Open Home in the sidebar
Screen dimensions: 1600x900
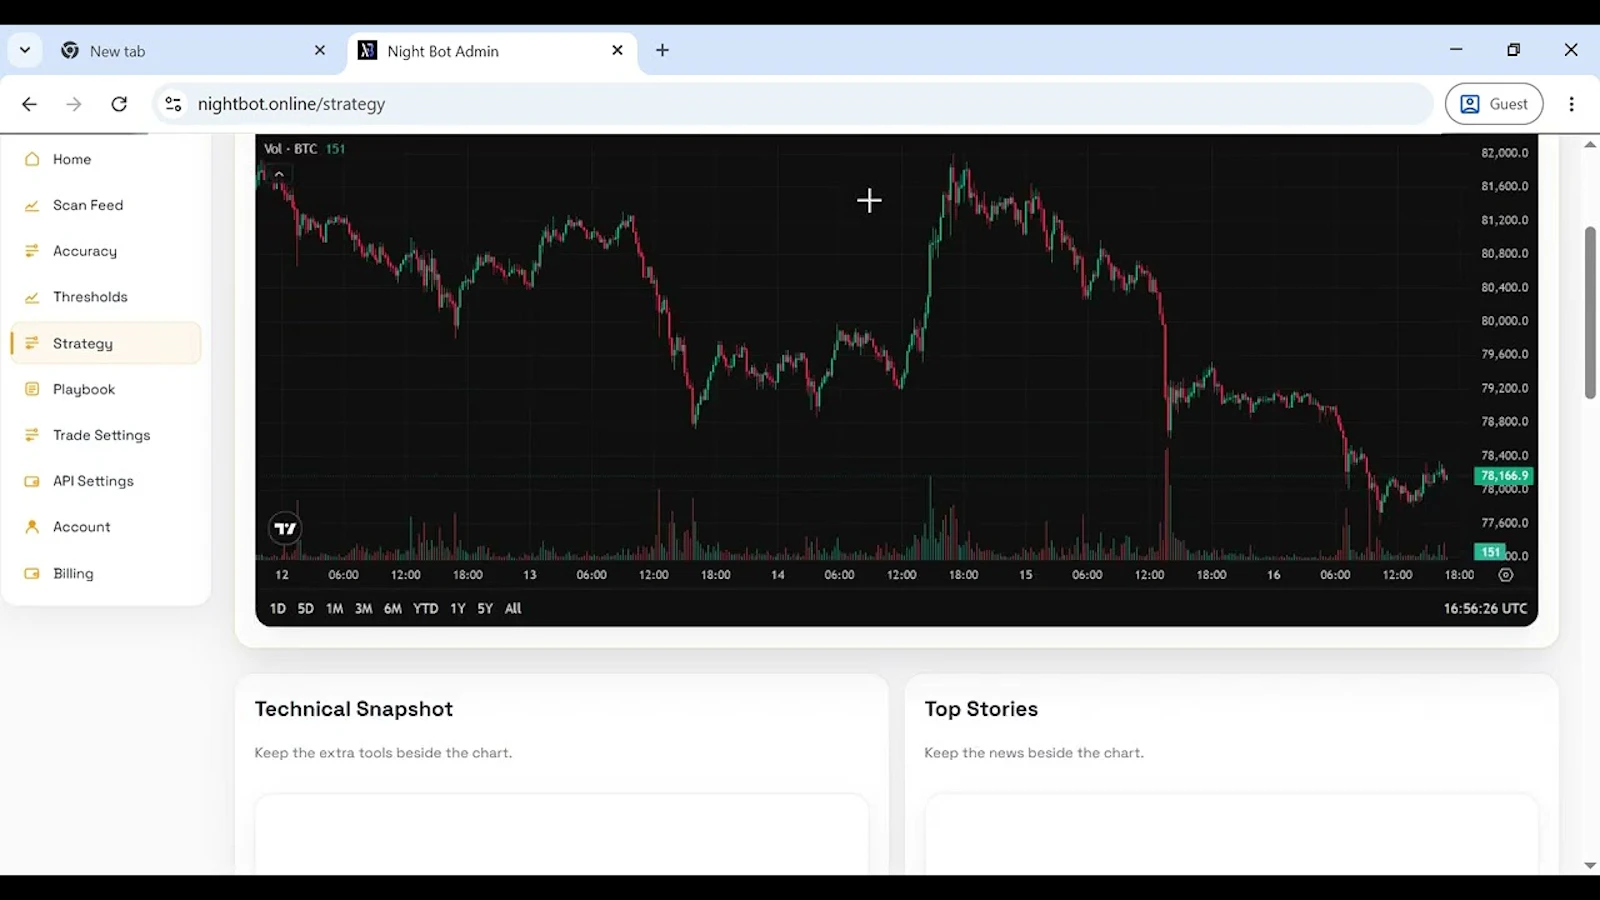click(106, 159)
